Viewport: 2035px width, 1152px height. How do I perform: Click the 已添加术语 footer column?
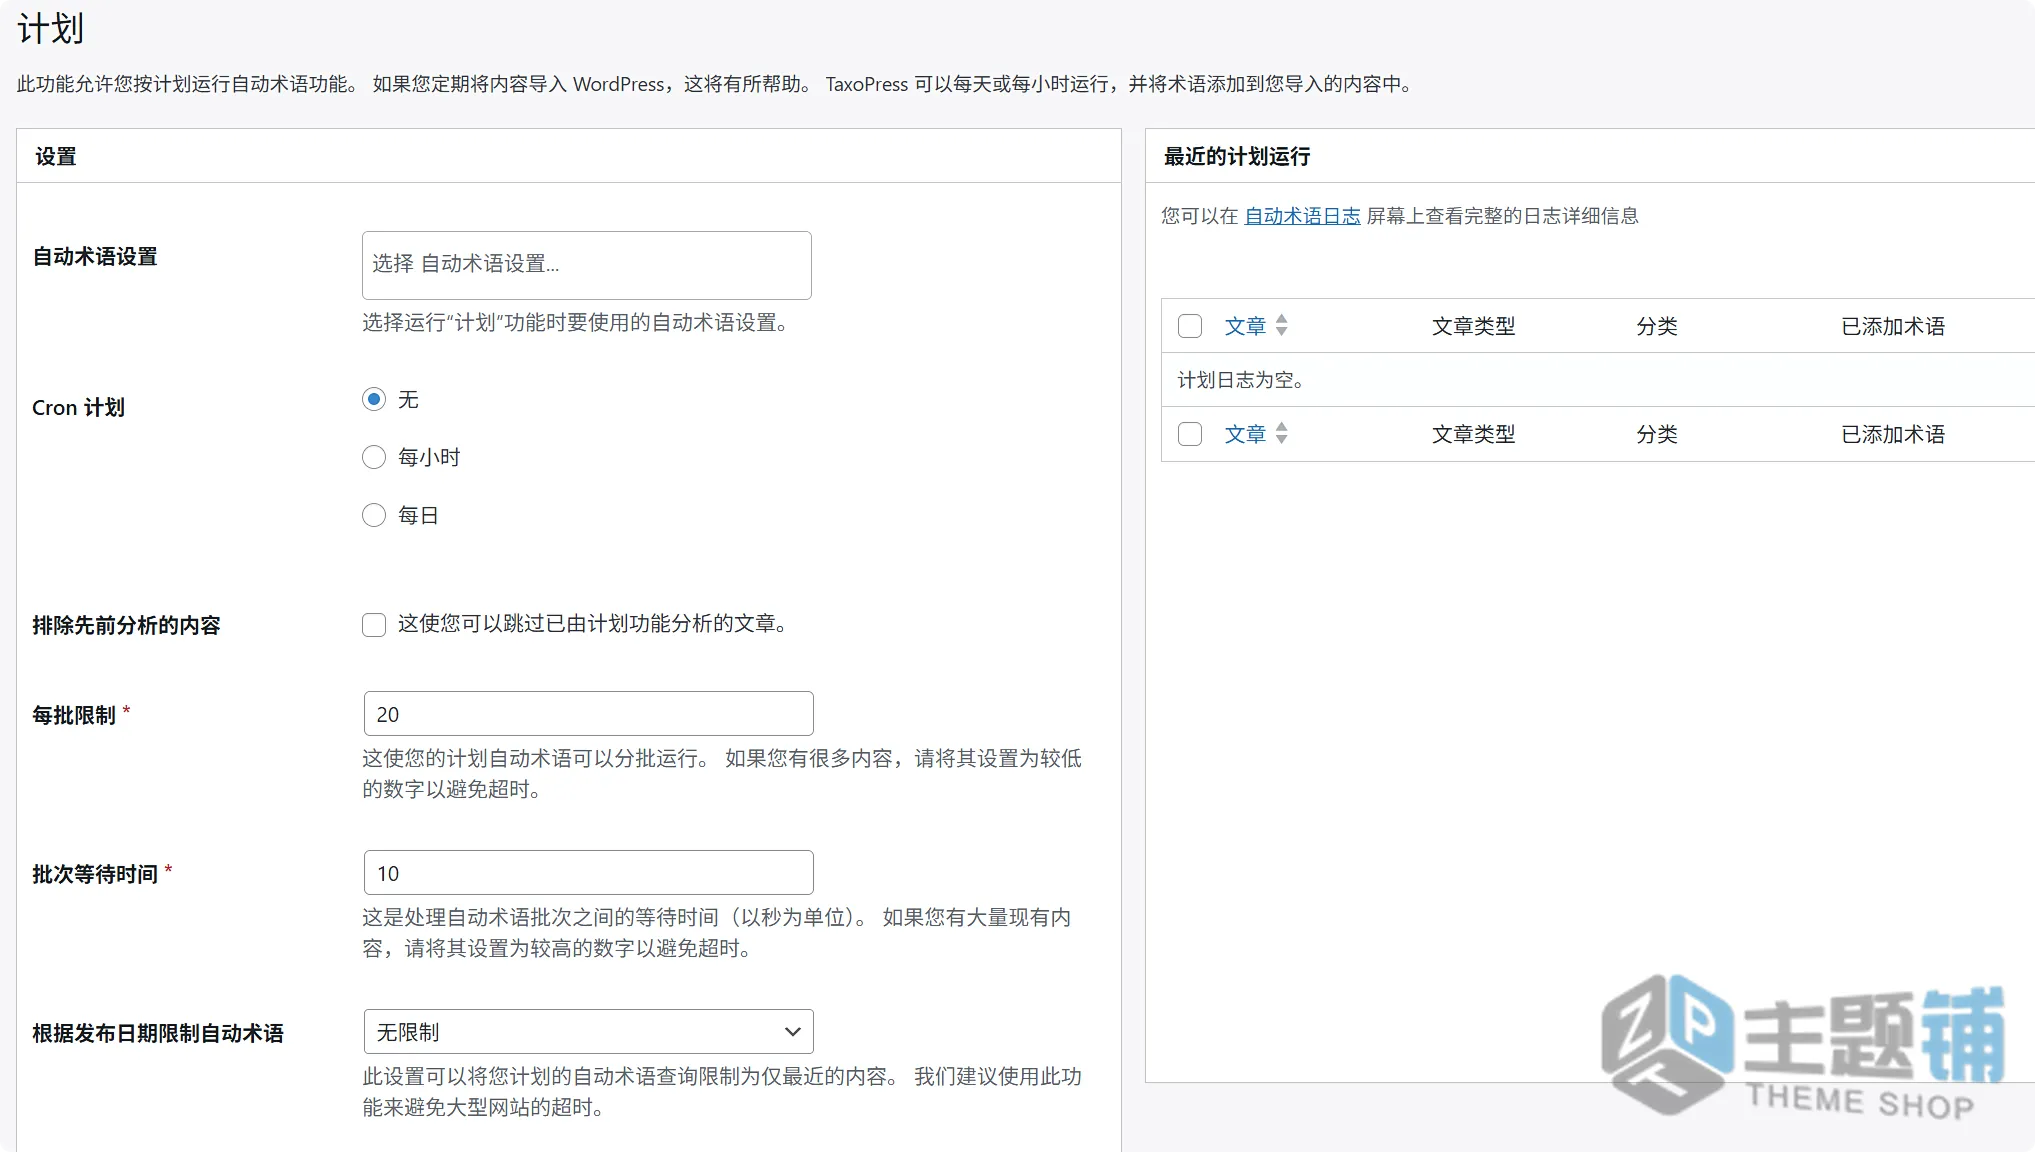click(x=1892, y=434)
